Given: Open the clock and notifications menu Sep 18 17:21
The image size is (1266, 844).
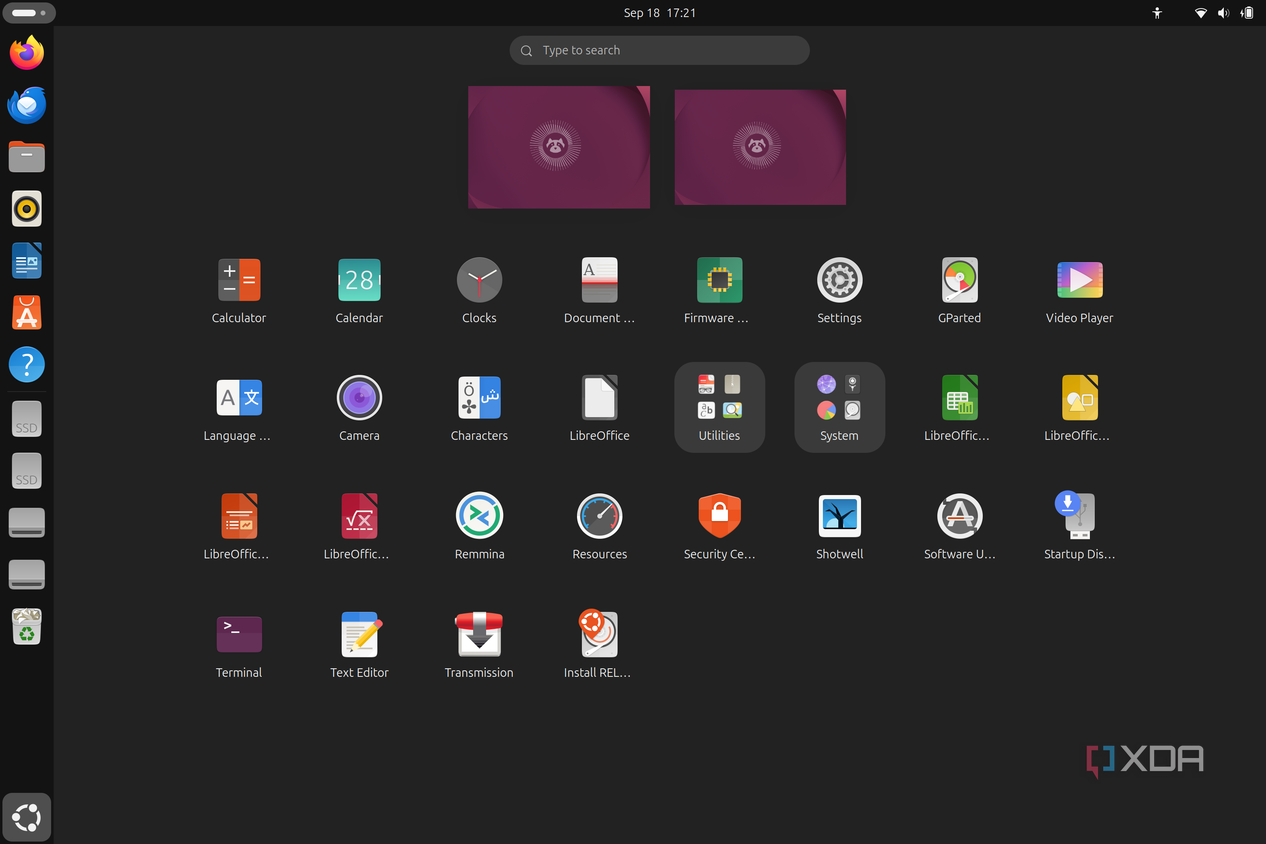Looking at the screenshot, I should point(660,13).
